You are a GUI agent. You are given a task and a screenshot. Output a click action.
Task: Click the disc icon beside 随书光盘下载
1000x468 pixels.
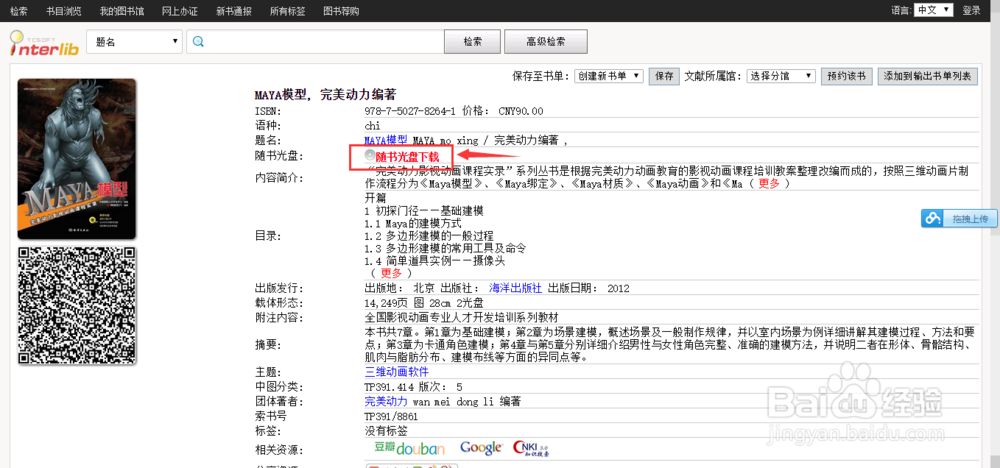(369, 156)
